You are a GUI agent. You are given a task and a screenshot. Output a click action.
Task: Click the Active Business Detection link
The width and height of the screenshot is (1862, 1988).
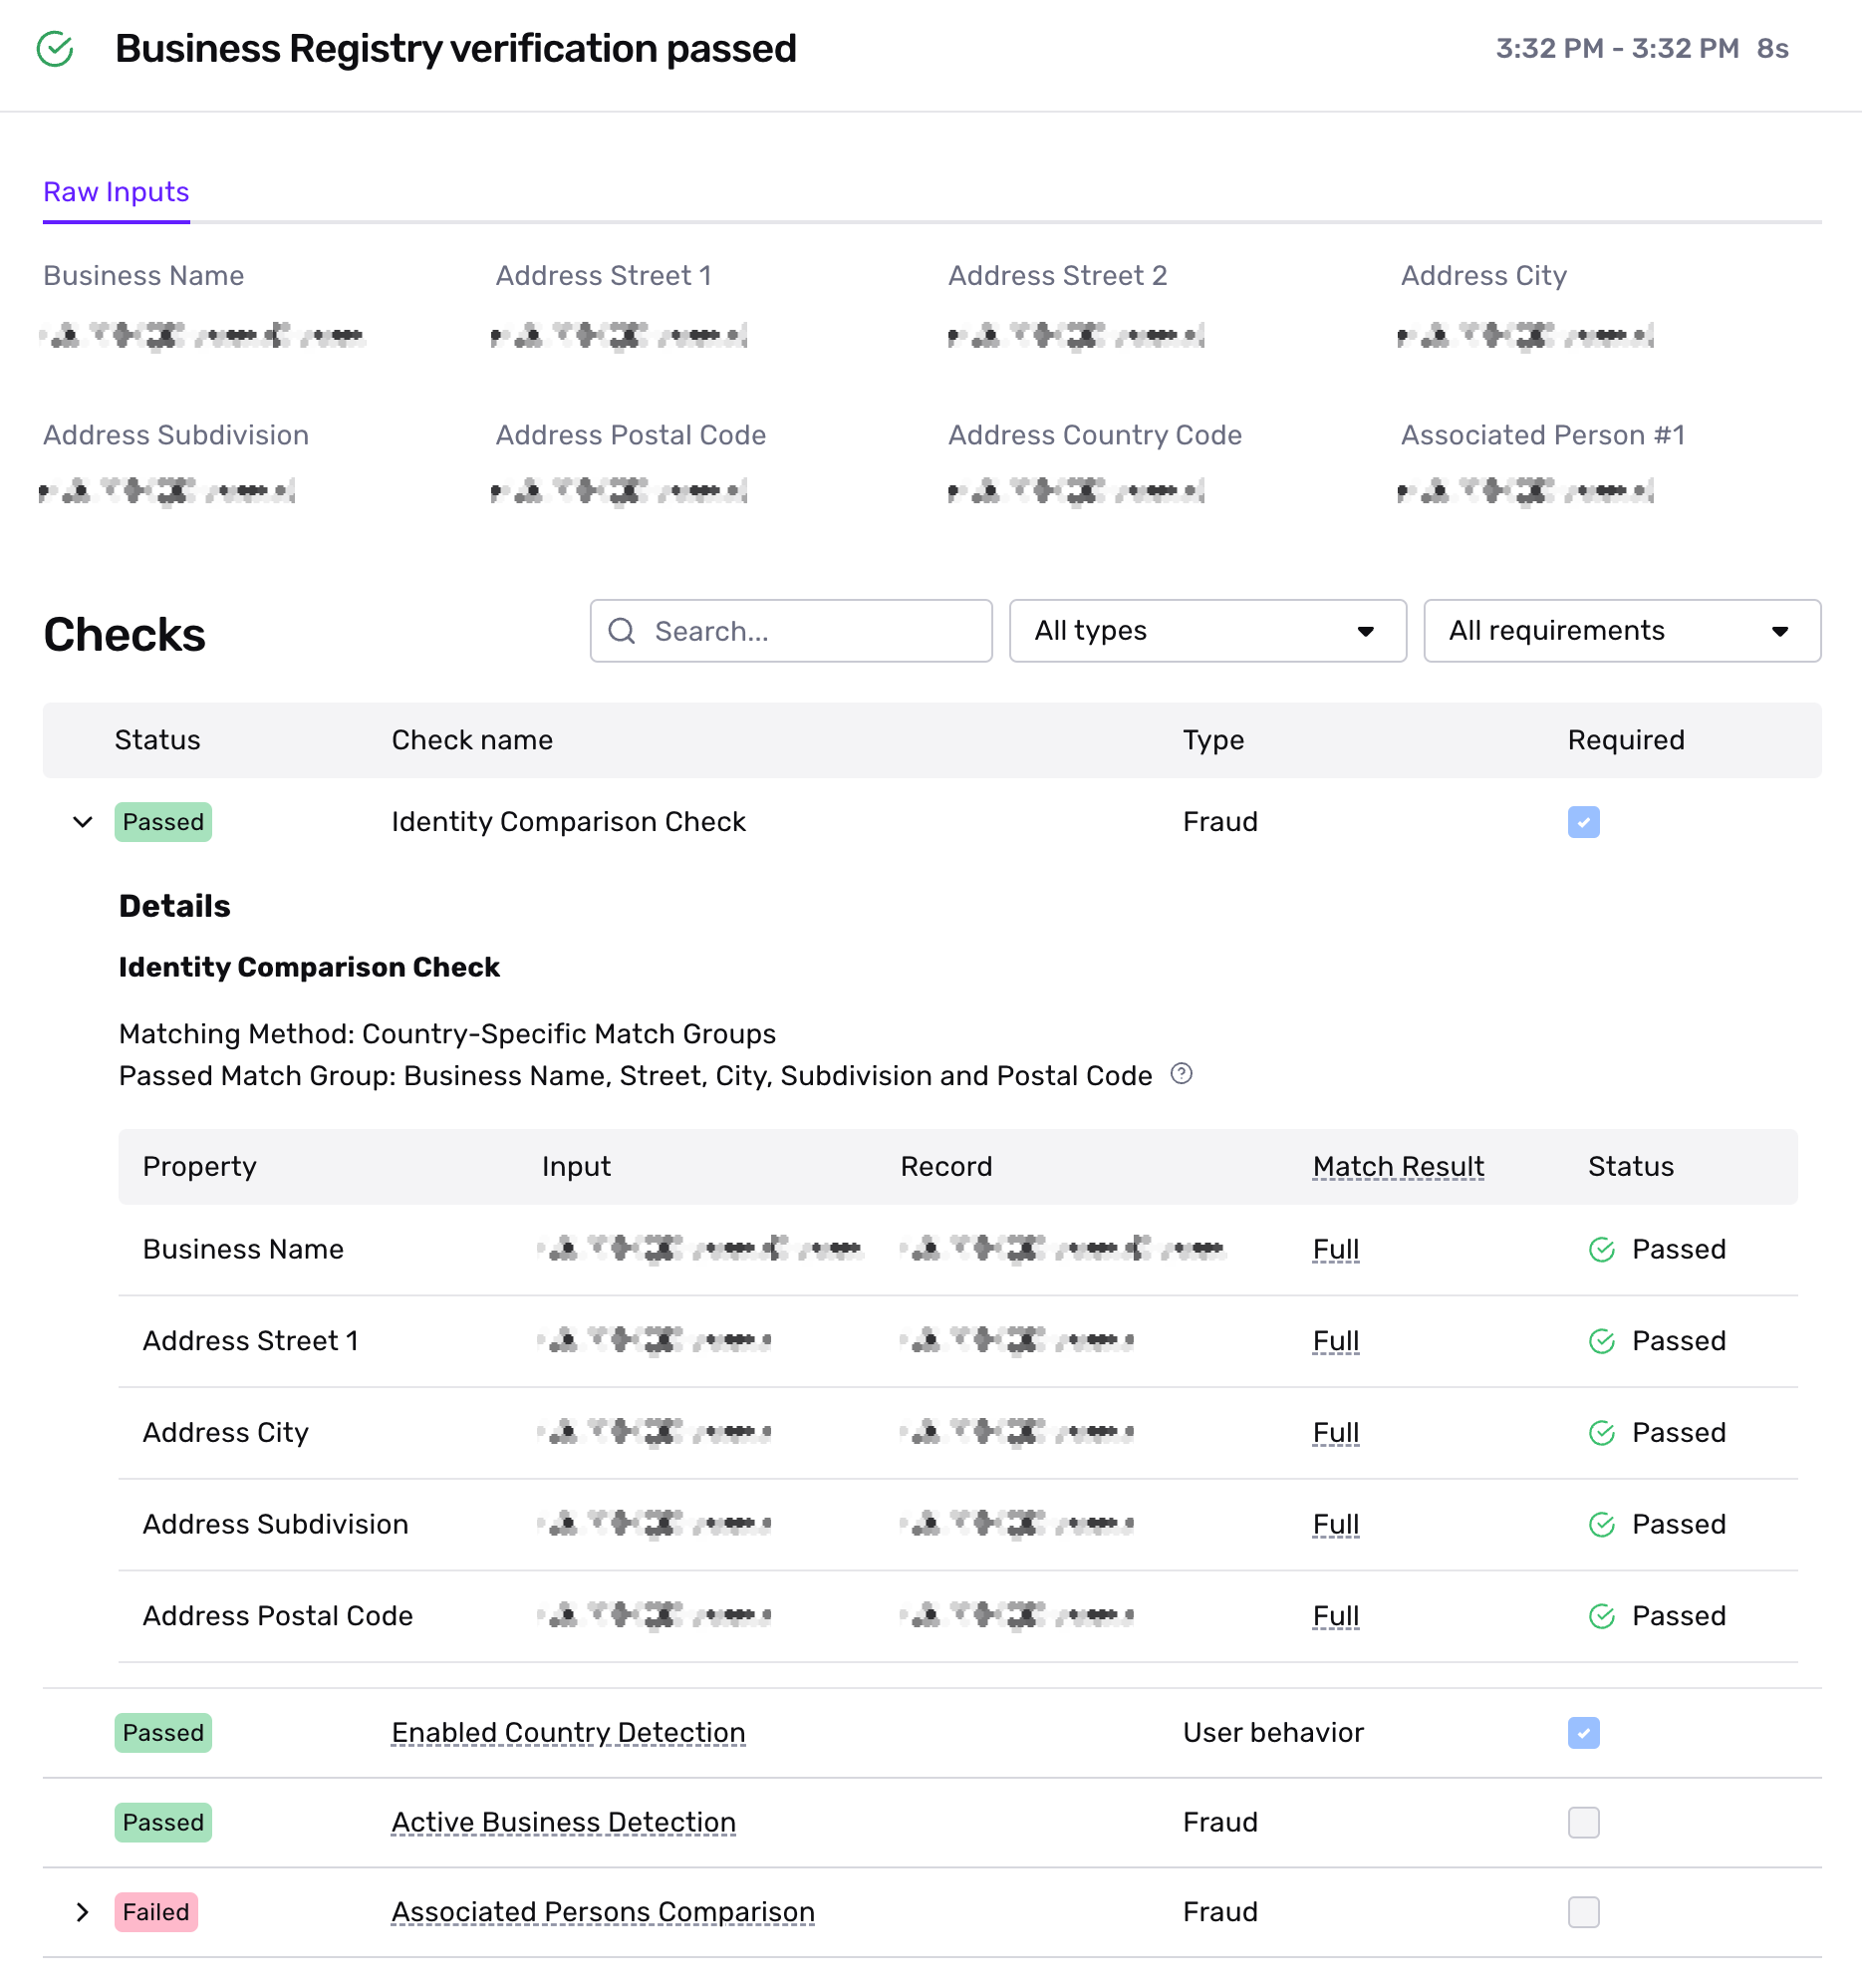pos(563,1823)
